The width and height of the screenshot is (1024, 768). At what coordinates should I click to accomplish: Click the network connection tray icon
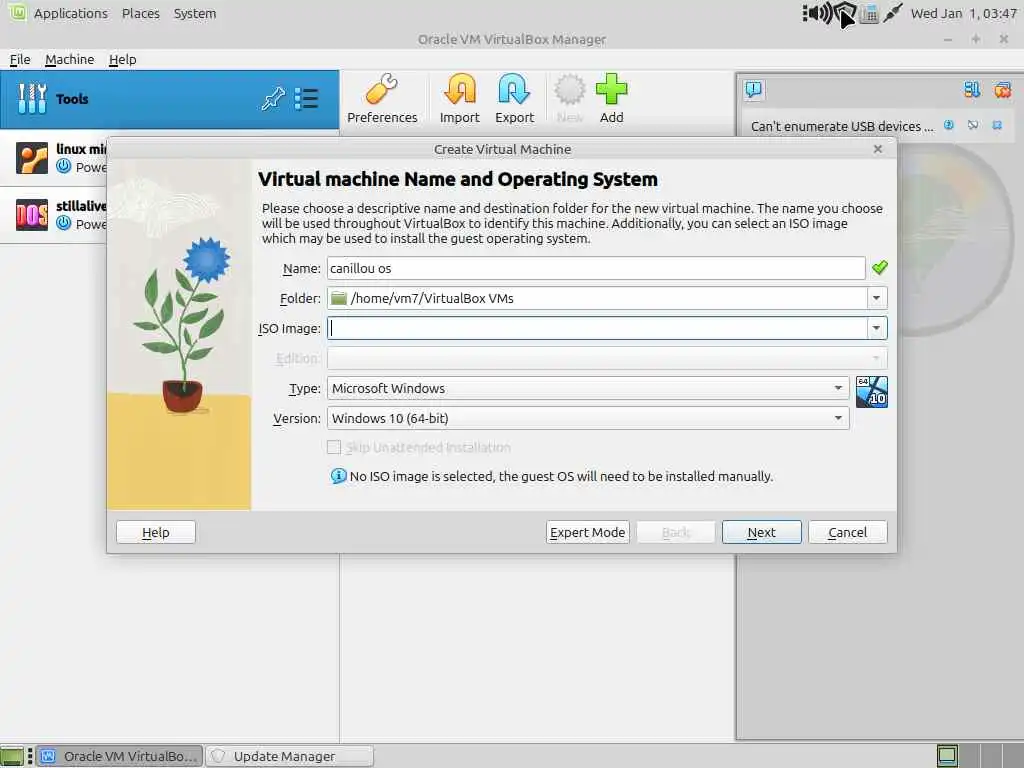click(869, 14)
